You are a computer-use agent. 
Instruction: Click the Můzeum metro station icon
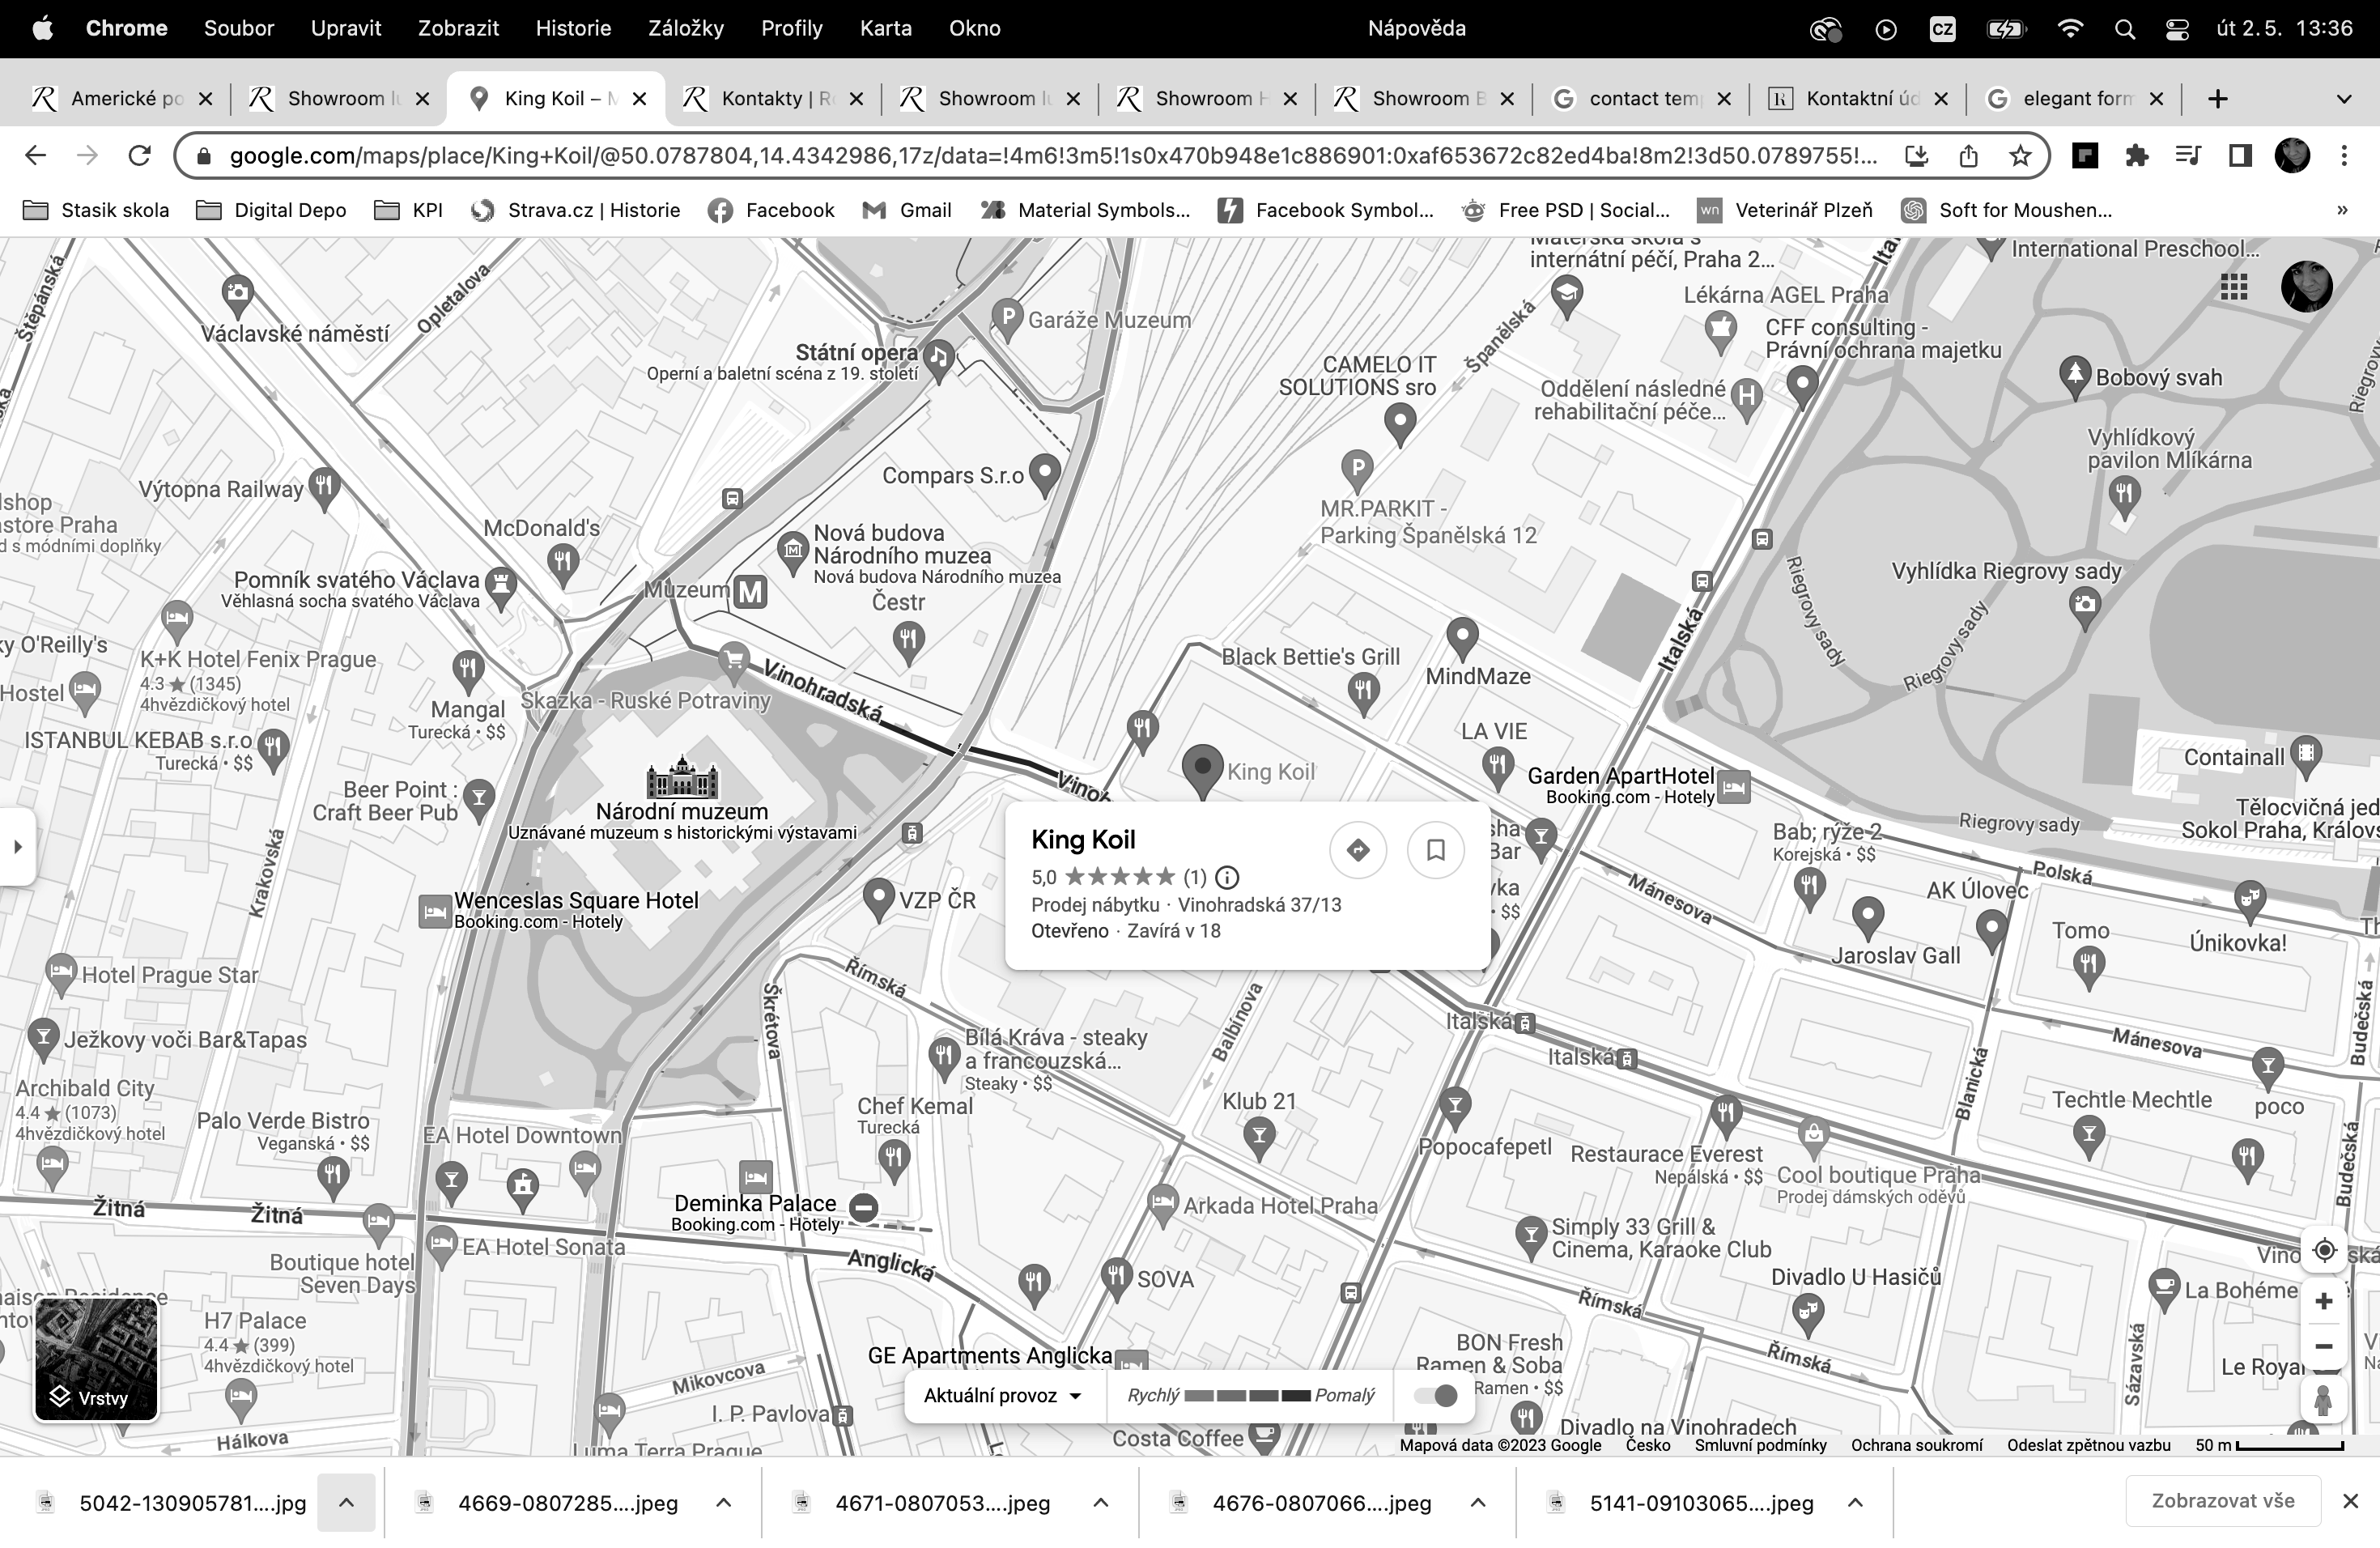tap(751, 592)
